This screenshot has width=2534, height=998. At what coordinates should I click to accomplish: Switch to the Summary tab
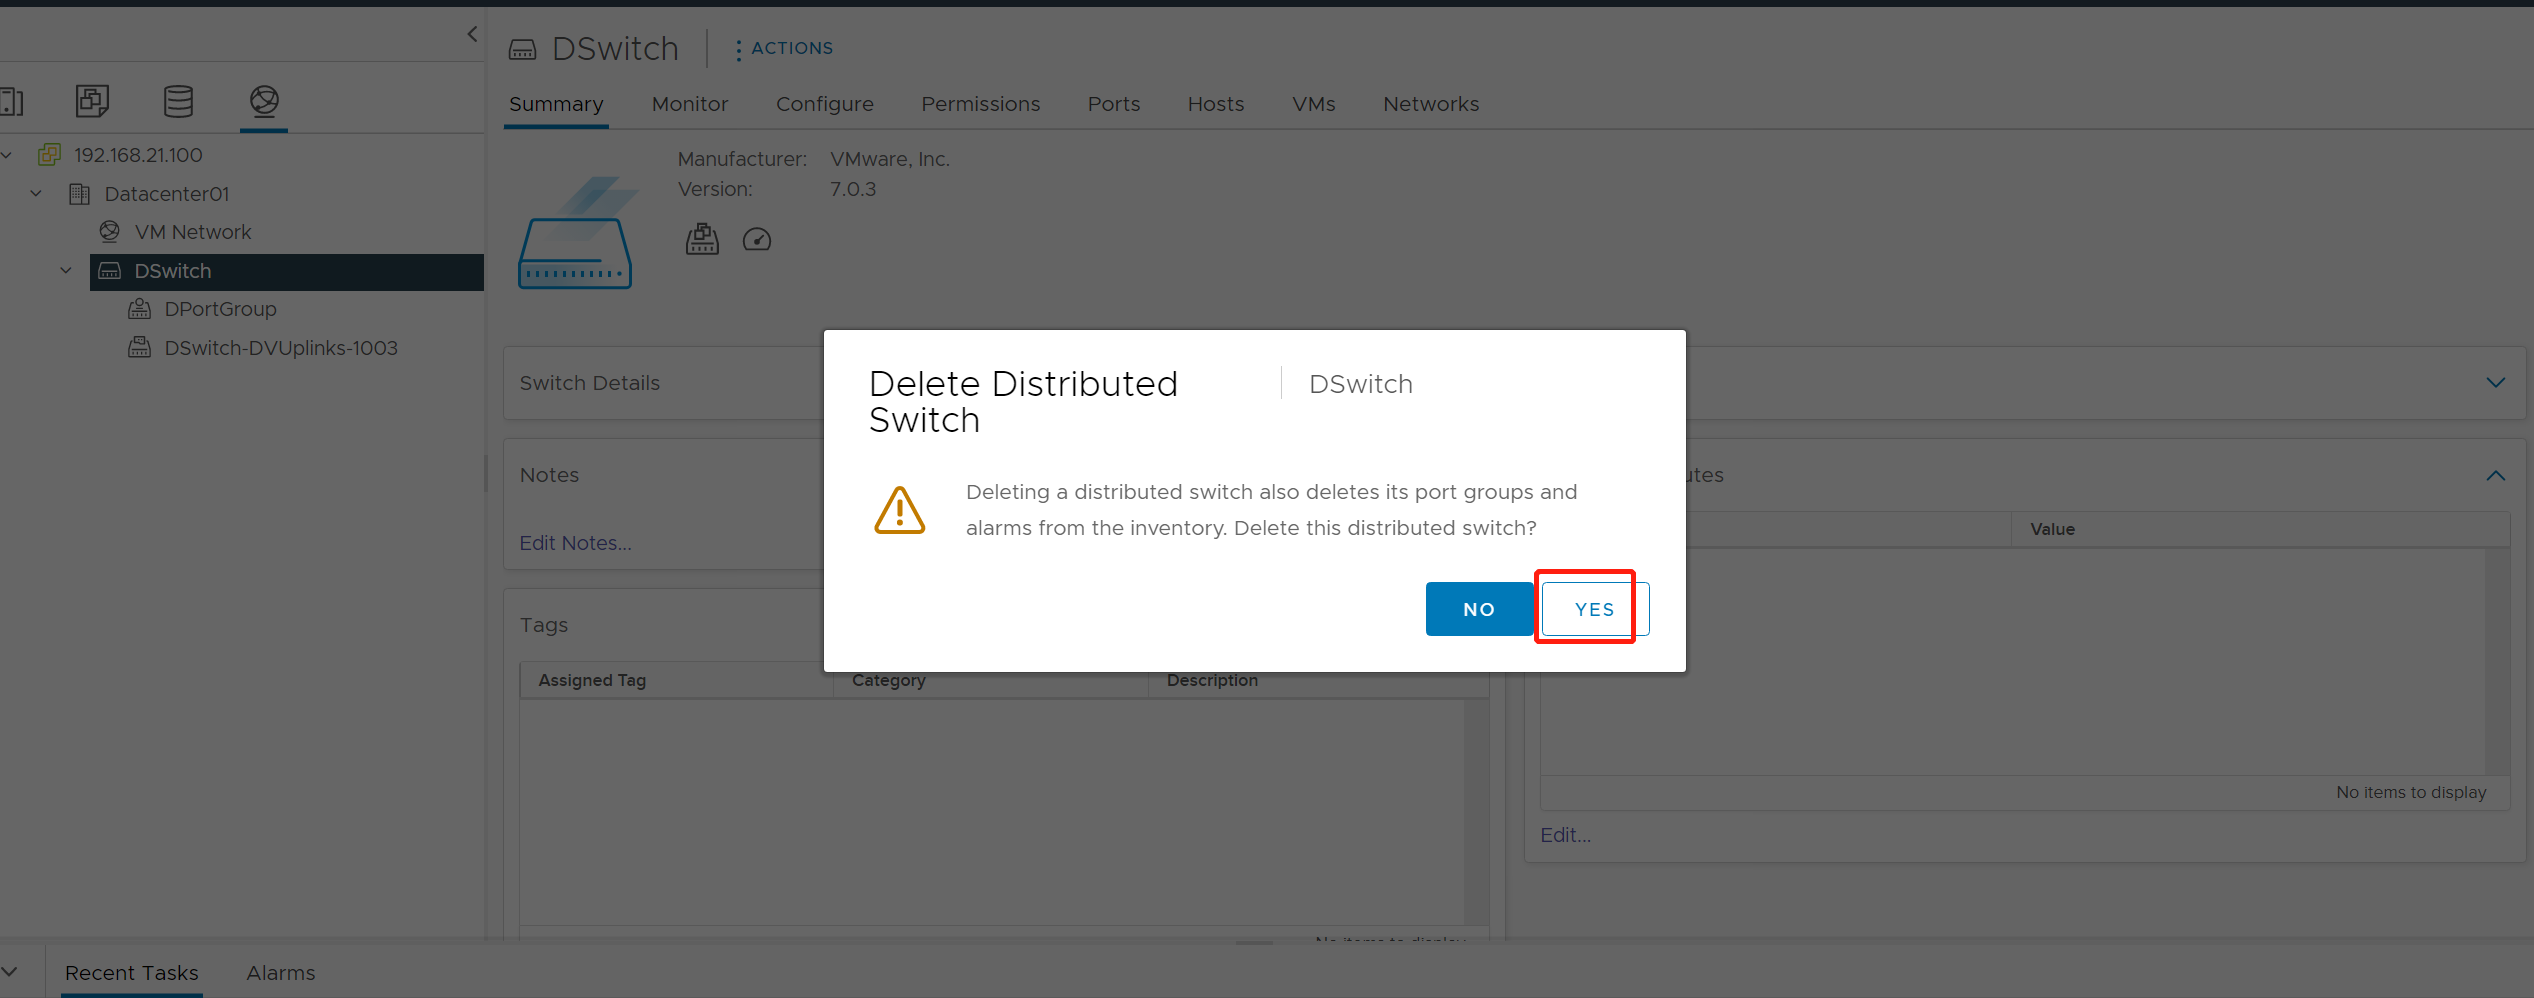click(556, 104)
